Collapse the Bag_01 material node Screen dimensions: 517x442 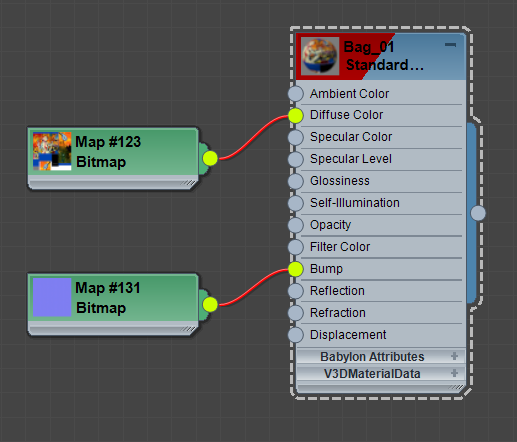point(450,44)
